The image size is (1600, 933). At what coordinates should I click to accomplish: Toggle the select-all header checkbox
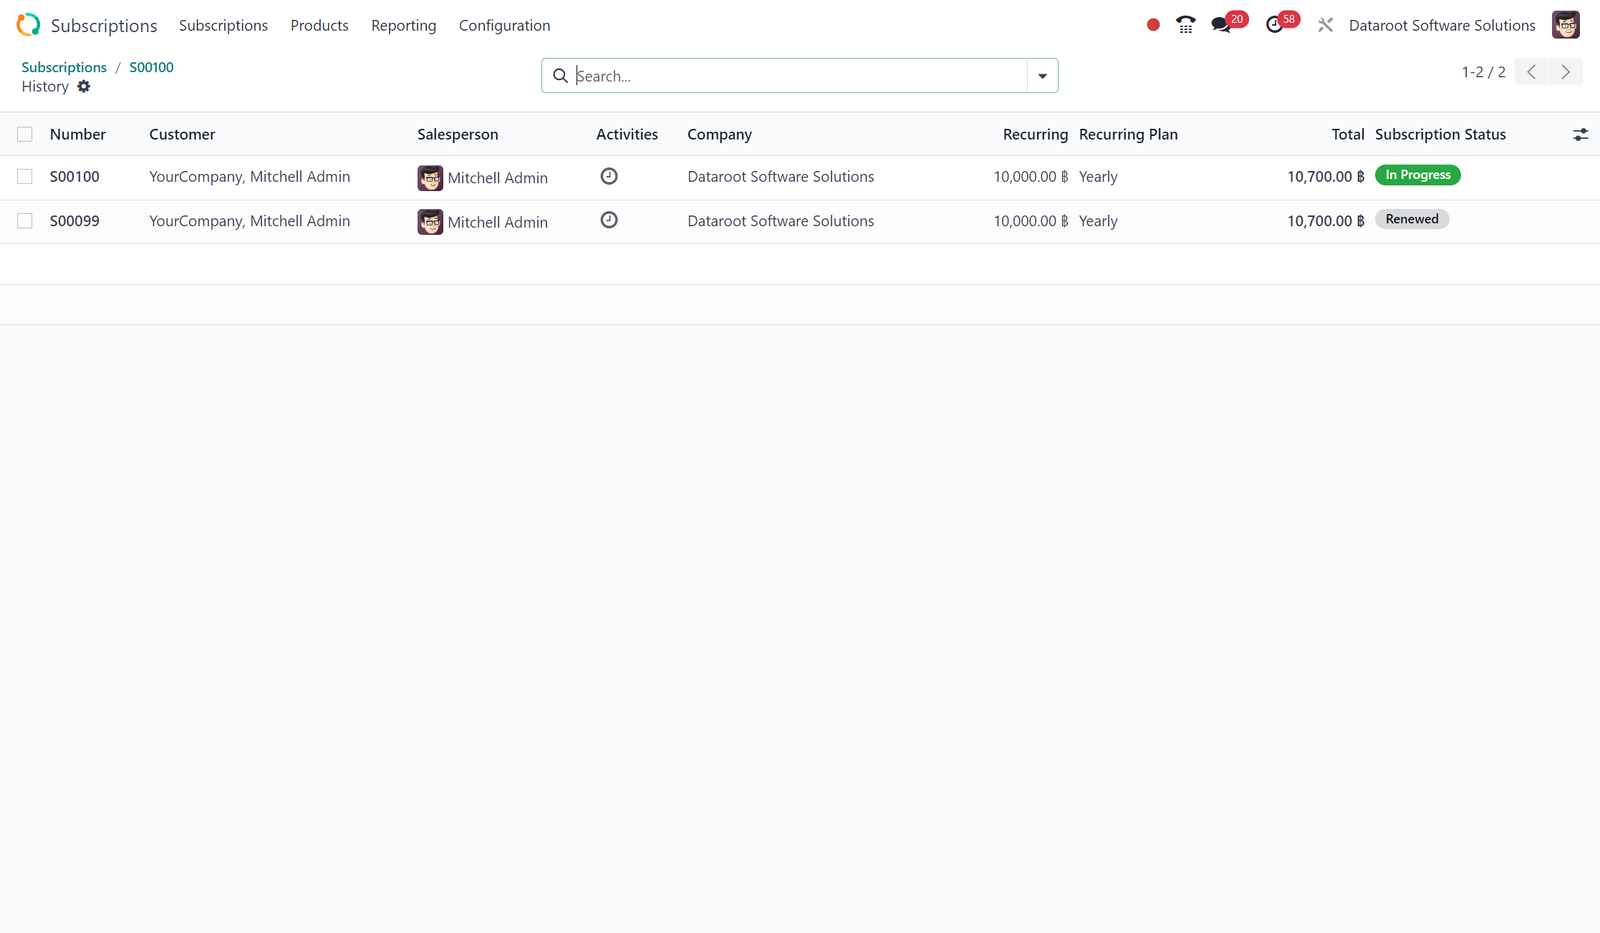point(25,134)
